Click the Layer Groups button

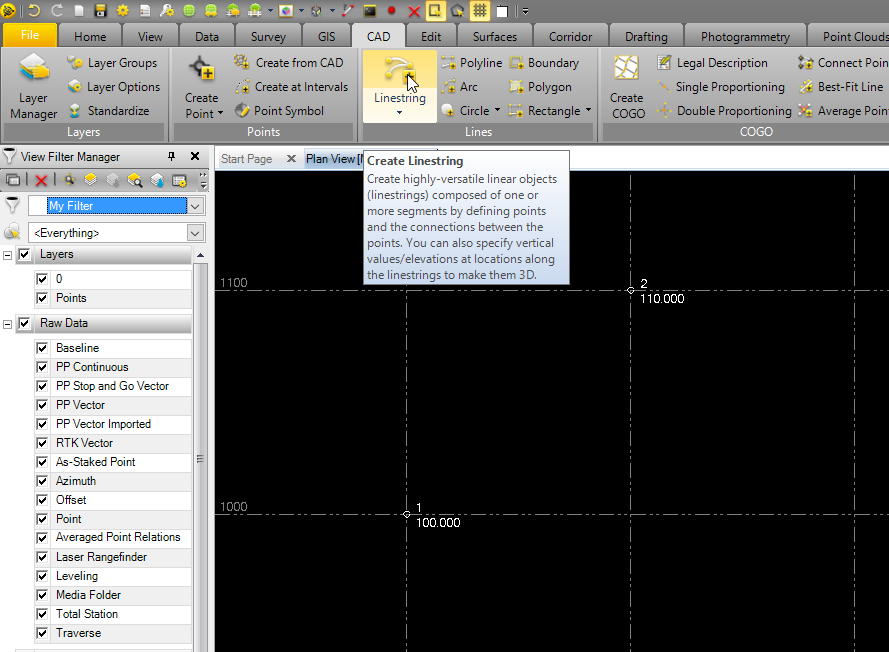(x=111, y=63)
